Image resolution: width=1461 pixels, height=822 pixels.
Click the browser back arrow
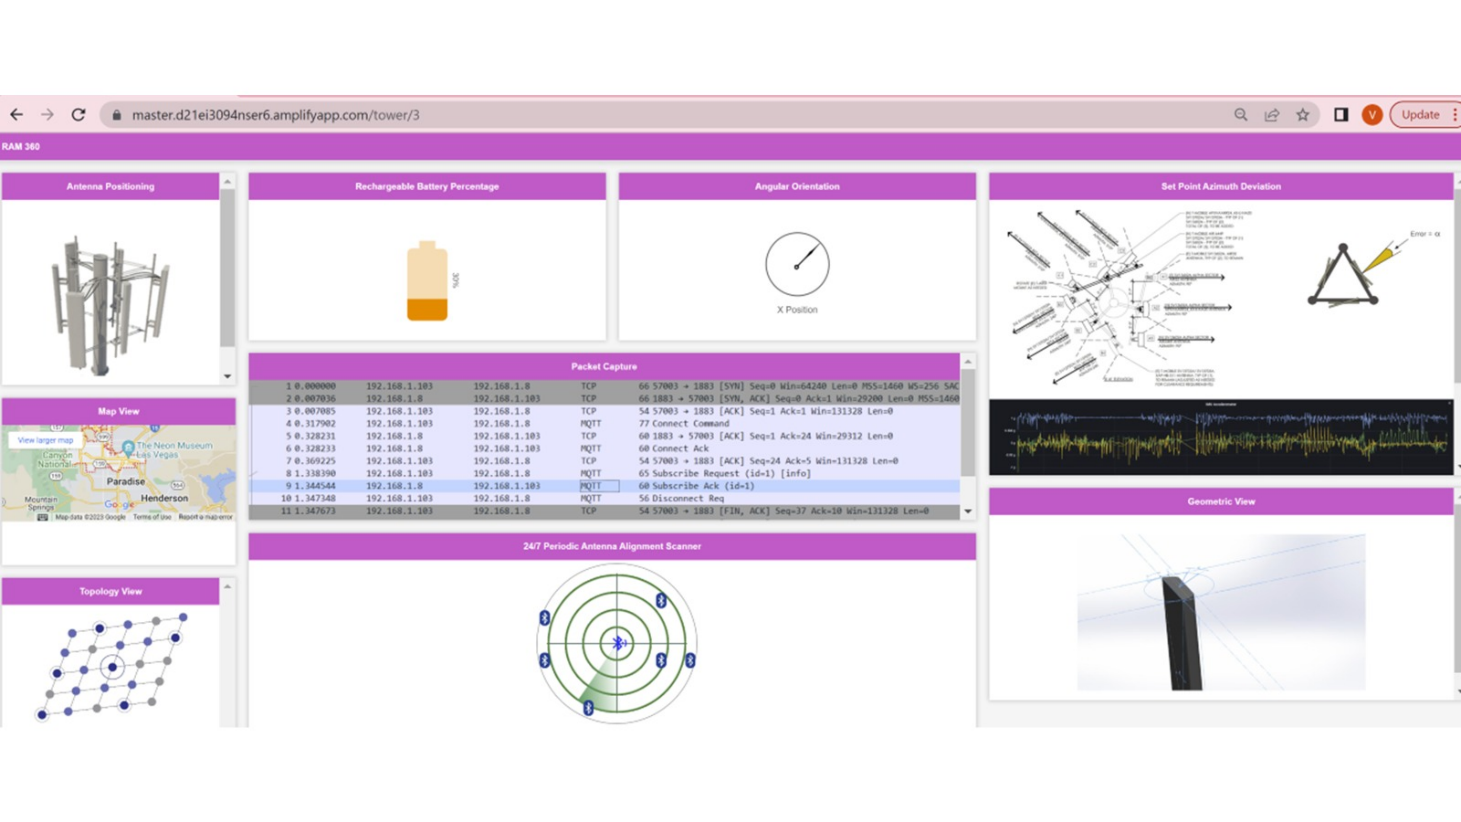(16, 115)
